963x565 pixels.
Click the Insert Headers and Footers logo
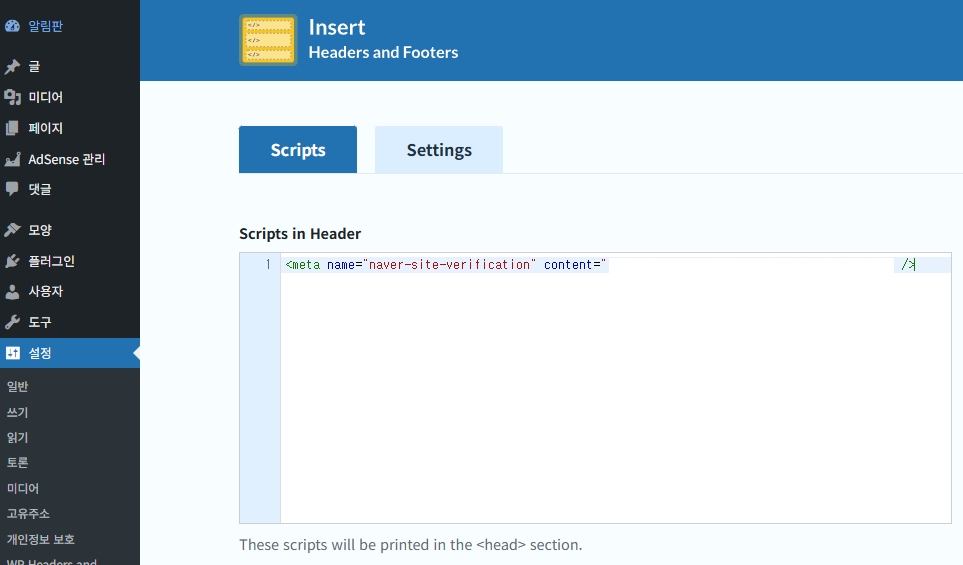coord(268,40)
